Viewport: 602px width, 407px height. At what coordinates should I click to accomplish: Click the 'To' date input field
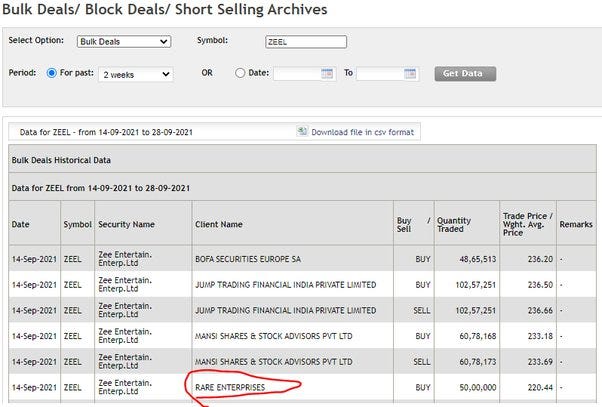[x=380, y=73]
